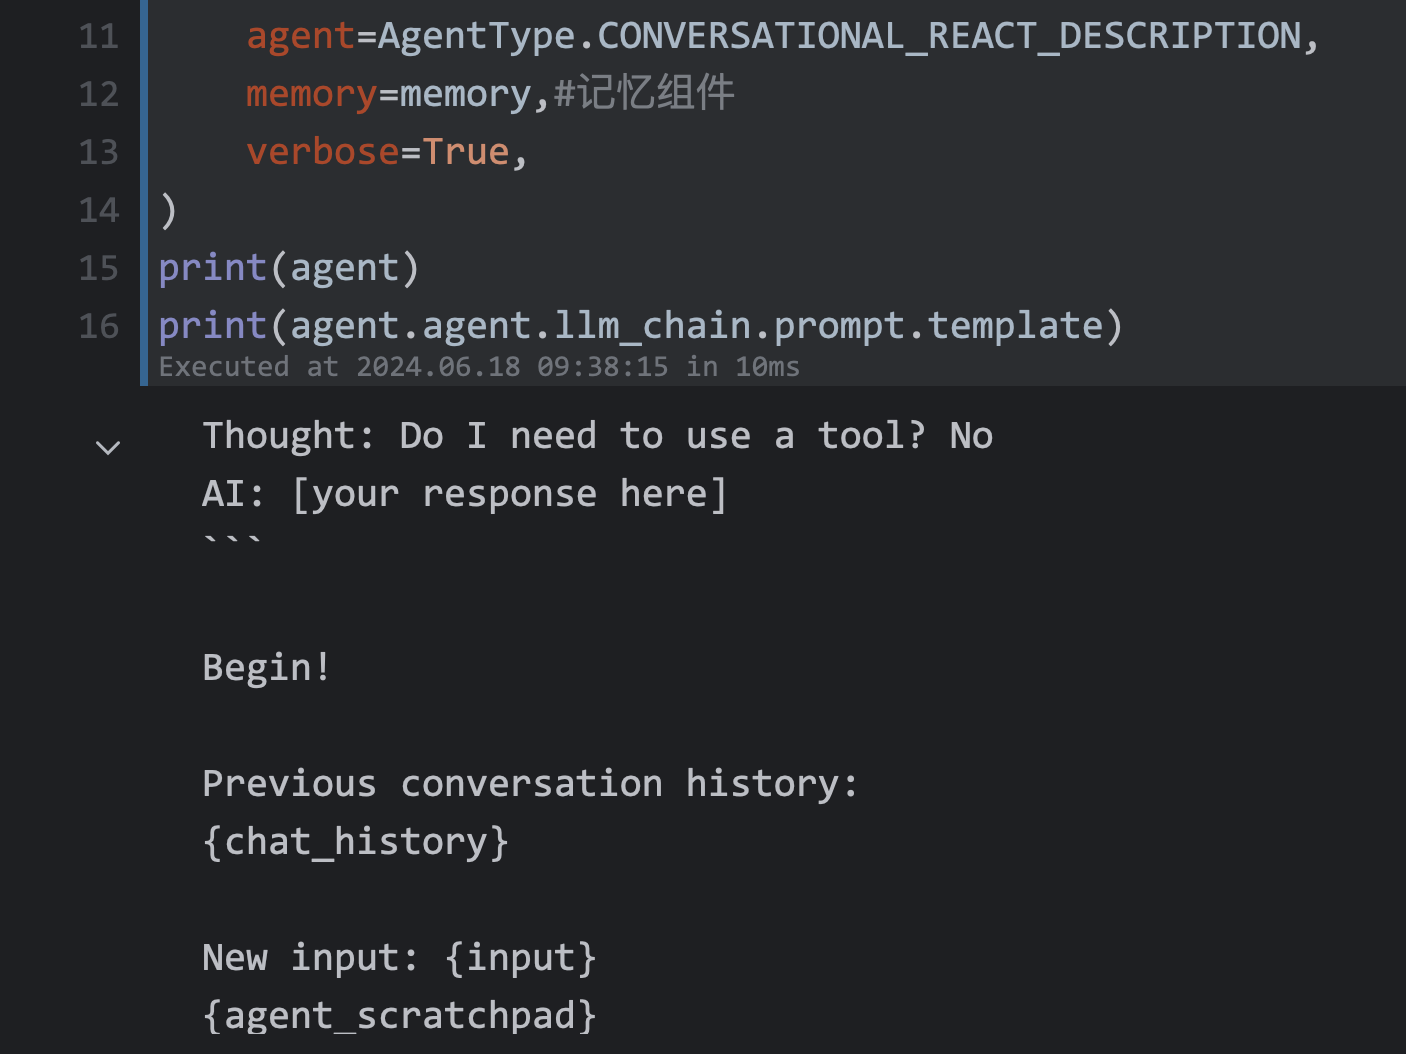The width and height of the screenshot is (1406, 1054).
Task: Place cursor on the #记忆组件 comment
Action: point(644,94)
